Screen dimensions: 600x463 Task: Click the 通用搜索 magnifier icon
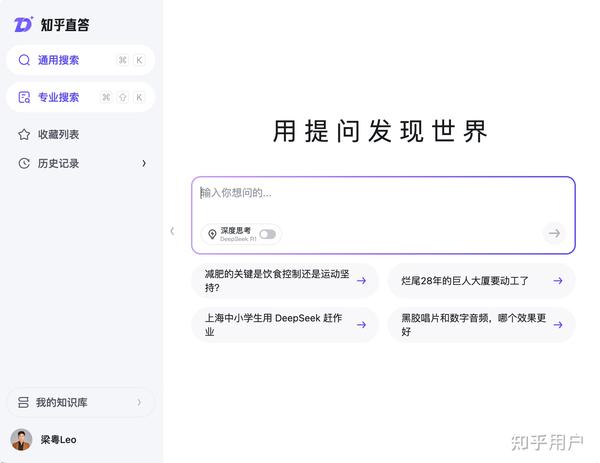[x=25, y=60]
